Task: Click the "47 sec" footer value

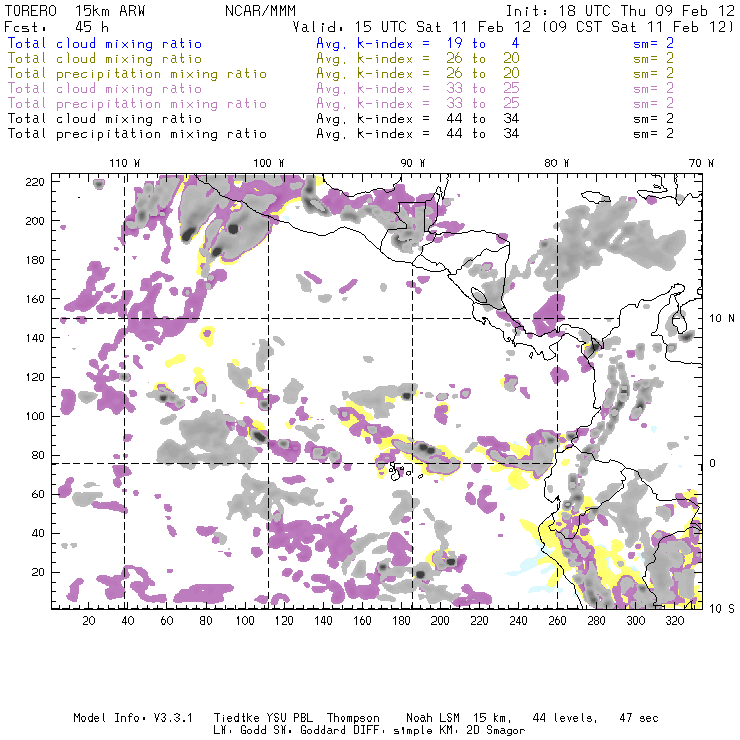Action: point(639,718)
